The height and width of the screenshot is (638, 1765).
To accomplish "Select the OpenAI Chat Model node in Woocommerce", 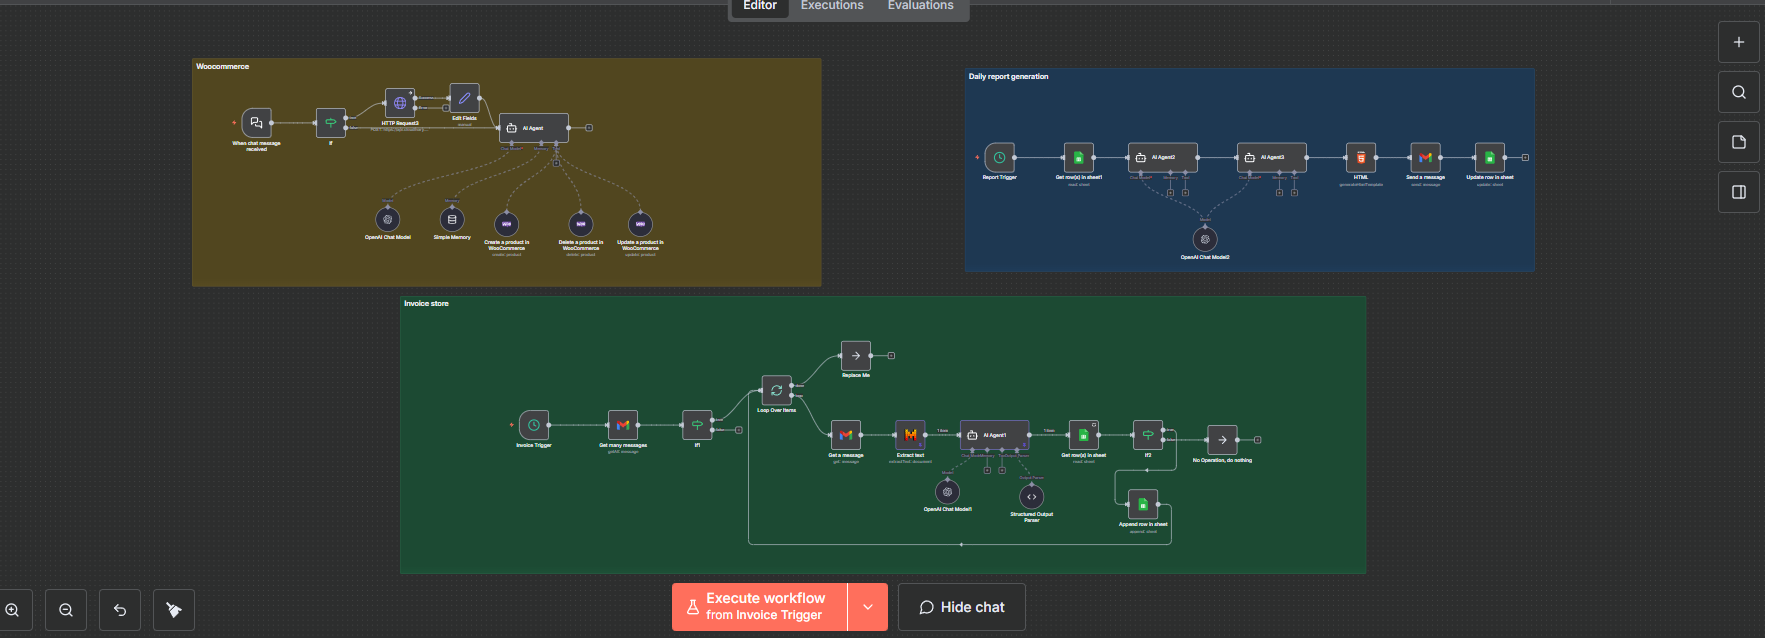I will point(388,220).
